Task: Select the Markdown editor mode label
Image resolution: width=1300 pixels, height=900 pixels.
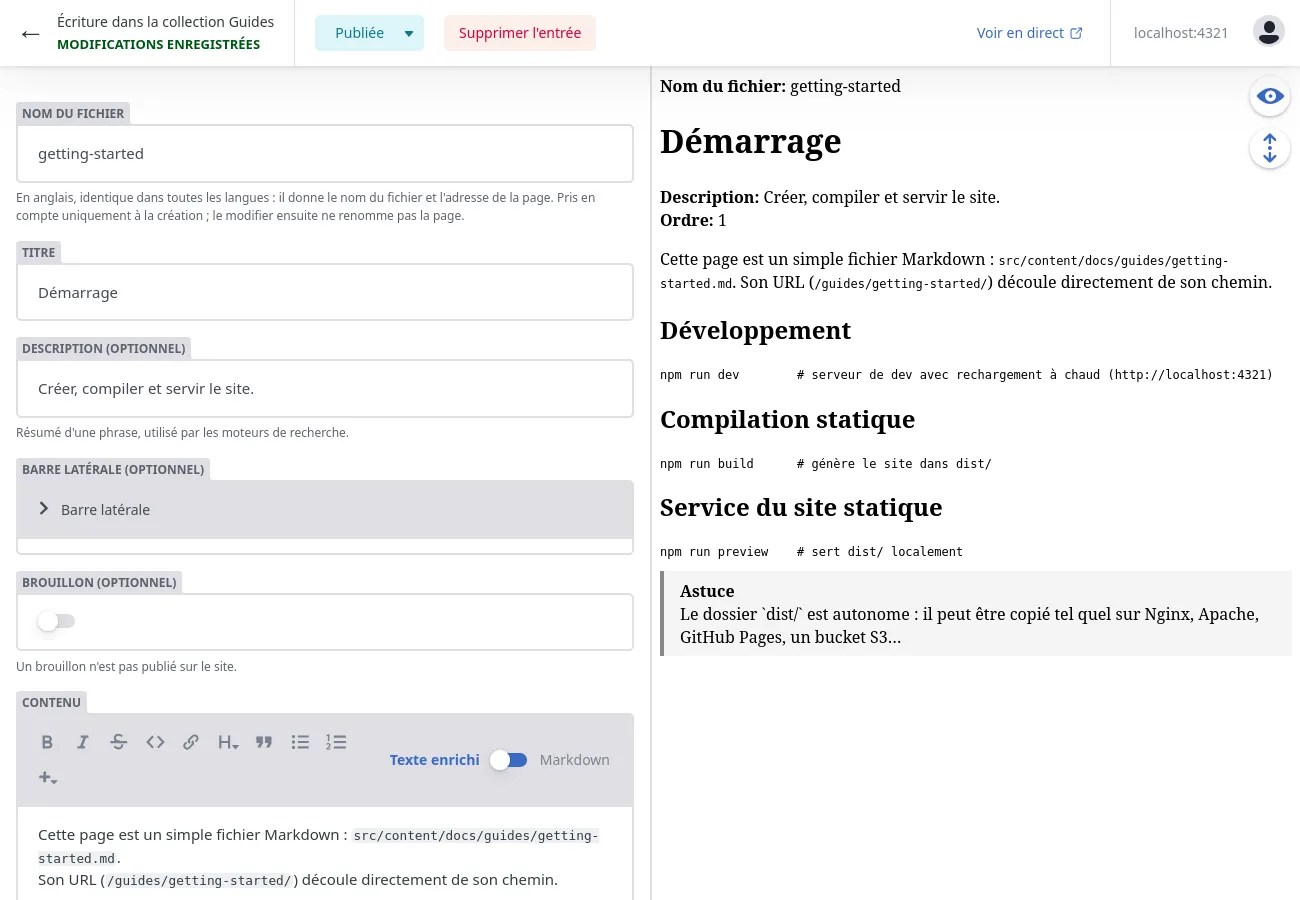Action: (575, 760)
